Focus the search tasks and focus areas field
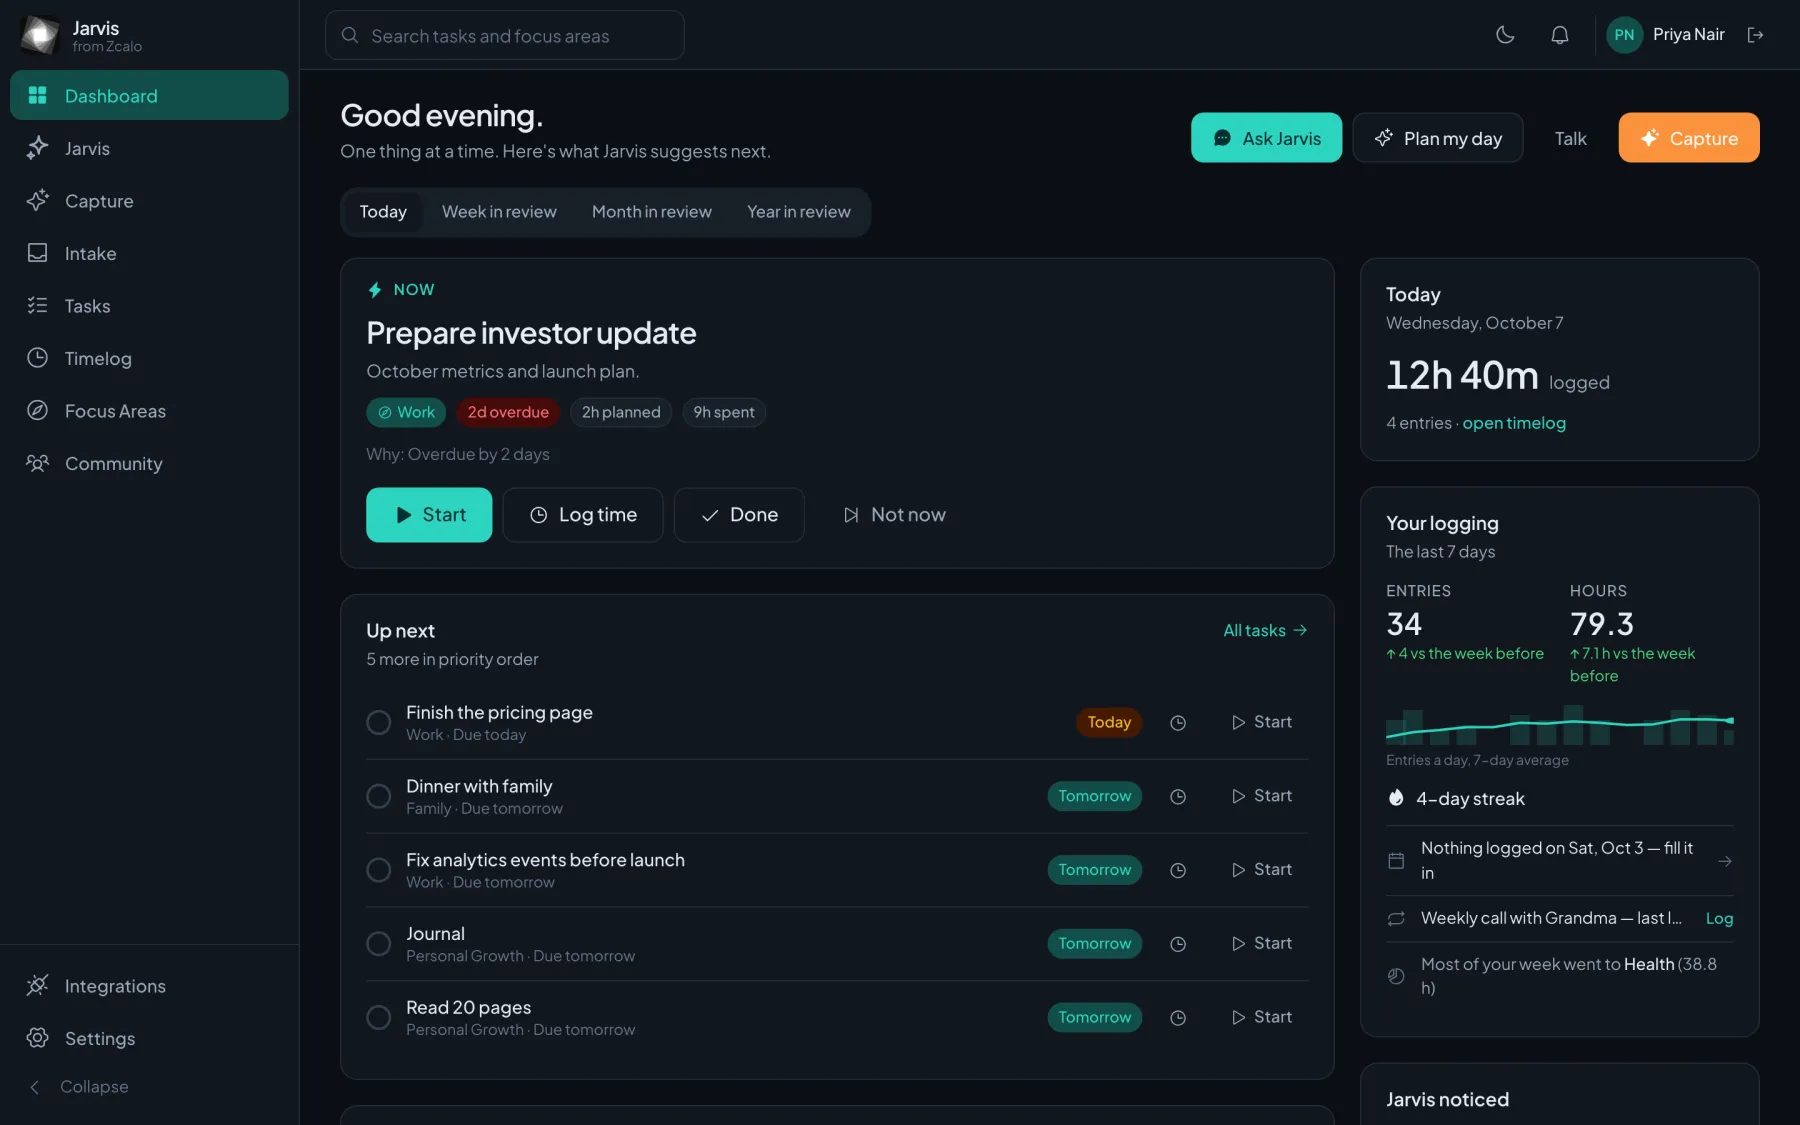Viewport: 1800px width, 1125px height. (505, 35)
